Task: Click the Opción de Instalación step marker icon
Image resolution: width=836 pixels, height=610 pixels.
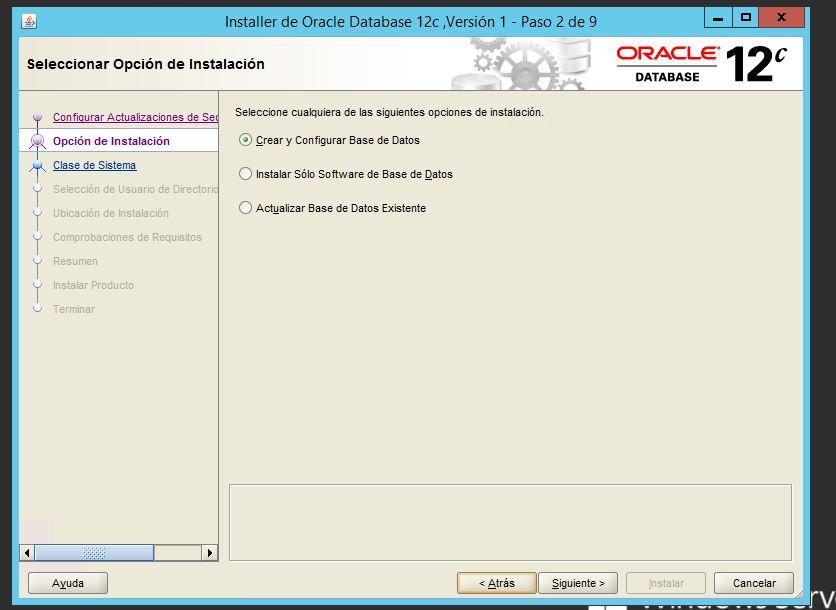Action: click(x=37, y=141)
